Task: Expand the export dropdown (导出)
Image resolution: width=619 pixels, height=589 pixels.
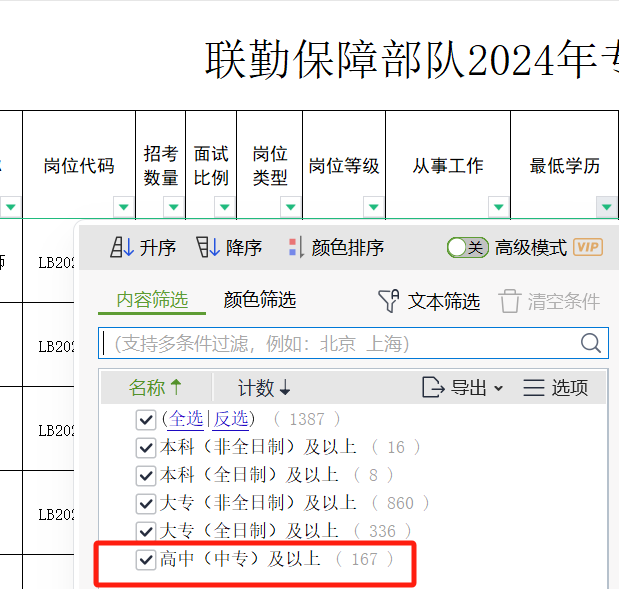Action: 462,388
